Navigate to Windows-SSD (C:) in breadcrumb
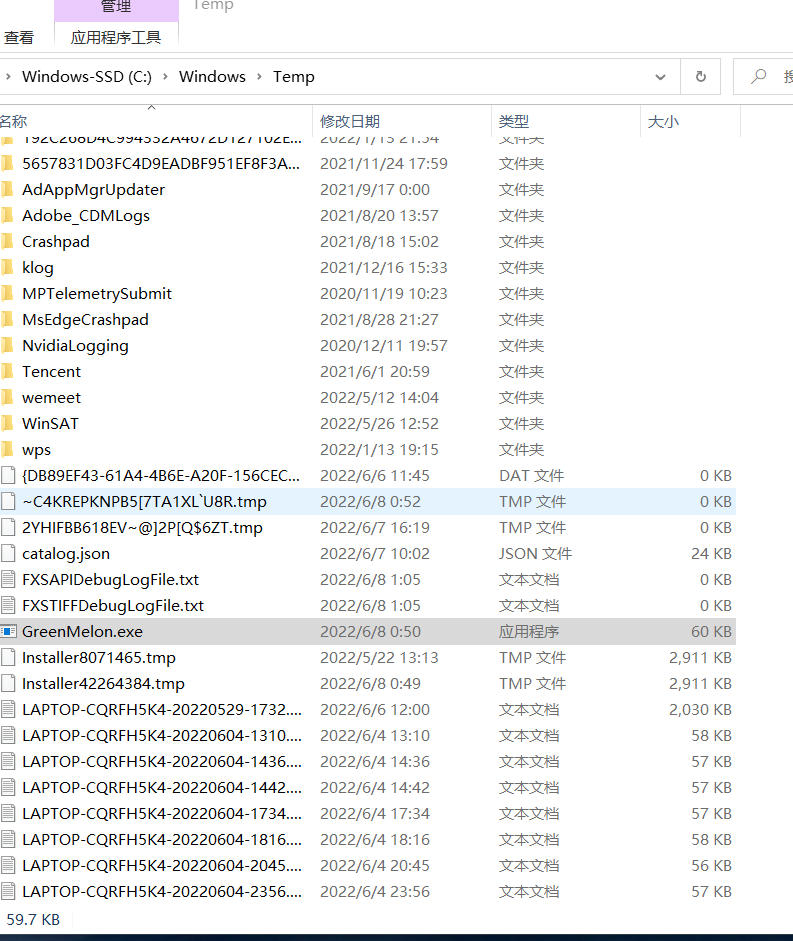Image resolution: width=793 pixels, height=941 pixels. 87,77
